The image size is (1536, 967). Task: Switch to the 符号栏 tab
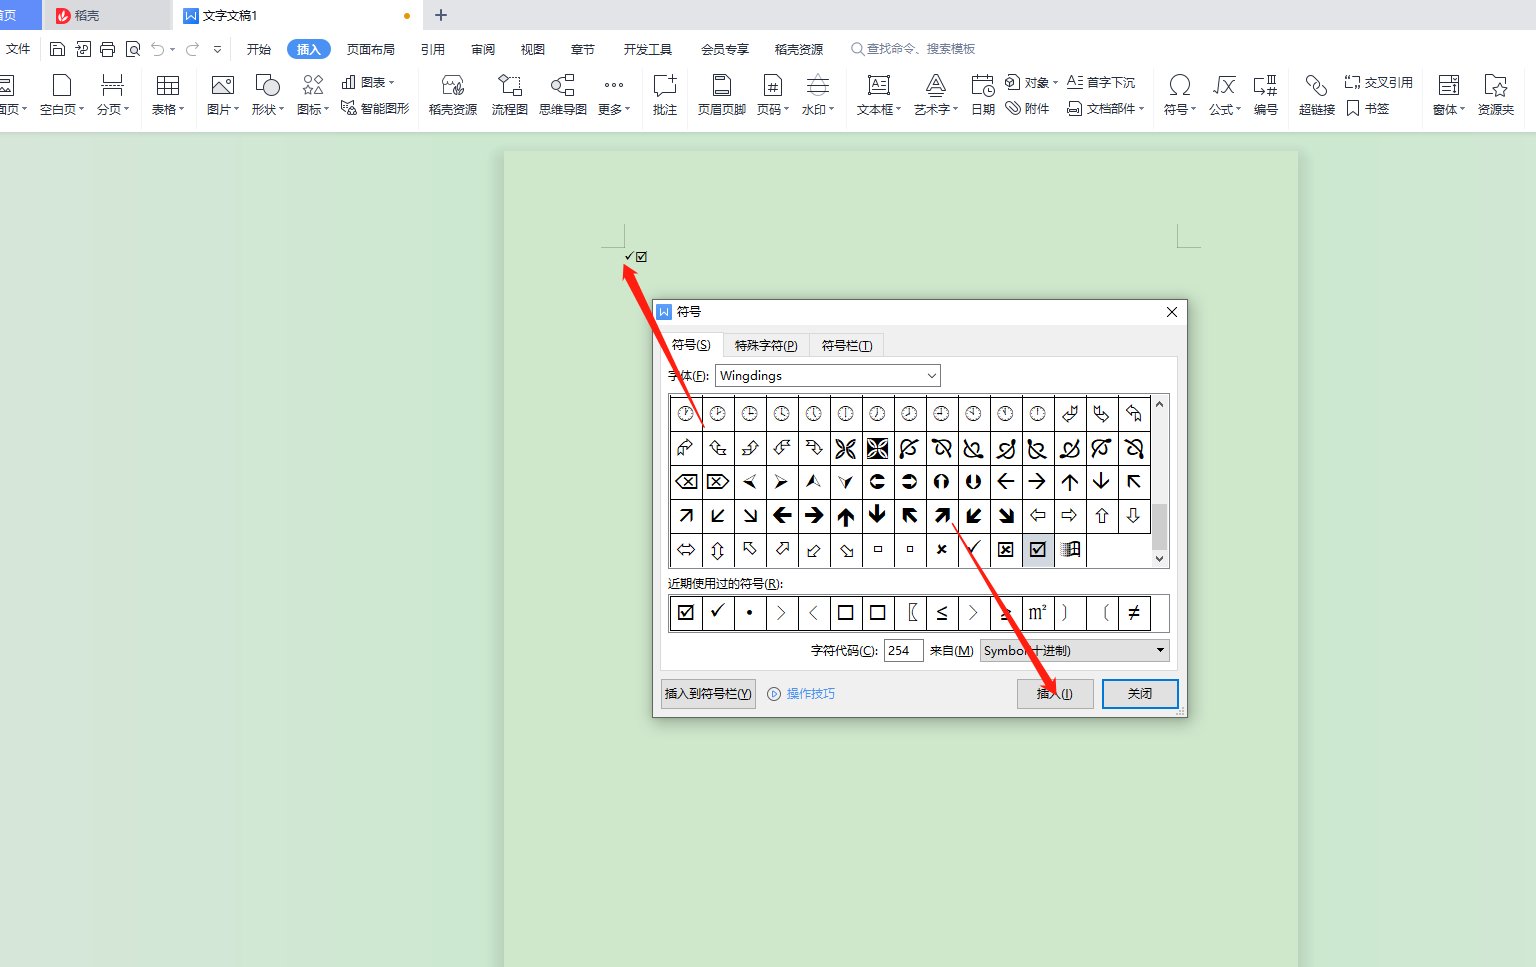click(846, 345)
